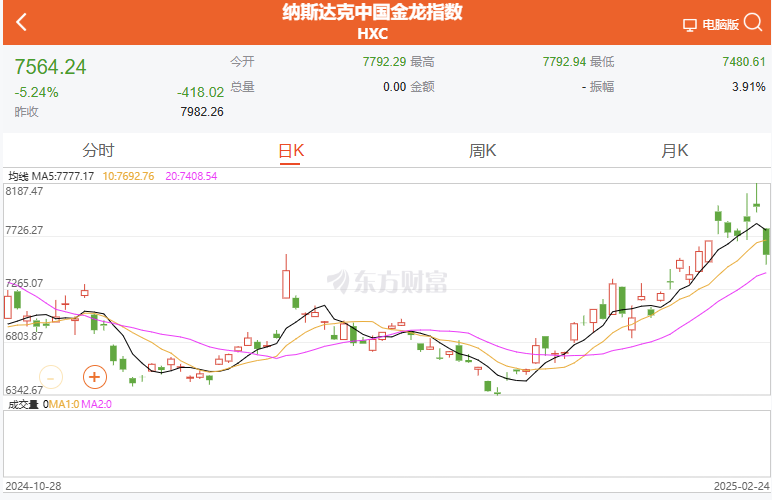Click the current price 7564.24
772x500 pixels.
pyautogui.click(x=50, y=67)
